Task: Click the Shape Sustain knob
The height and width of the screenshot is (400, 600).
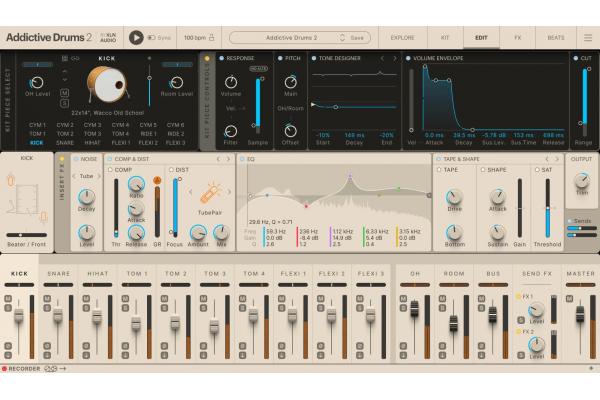Action: (497, 232)
